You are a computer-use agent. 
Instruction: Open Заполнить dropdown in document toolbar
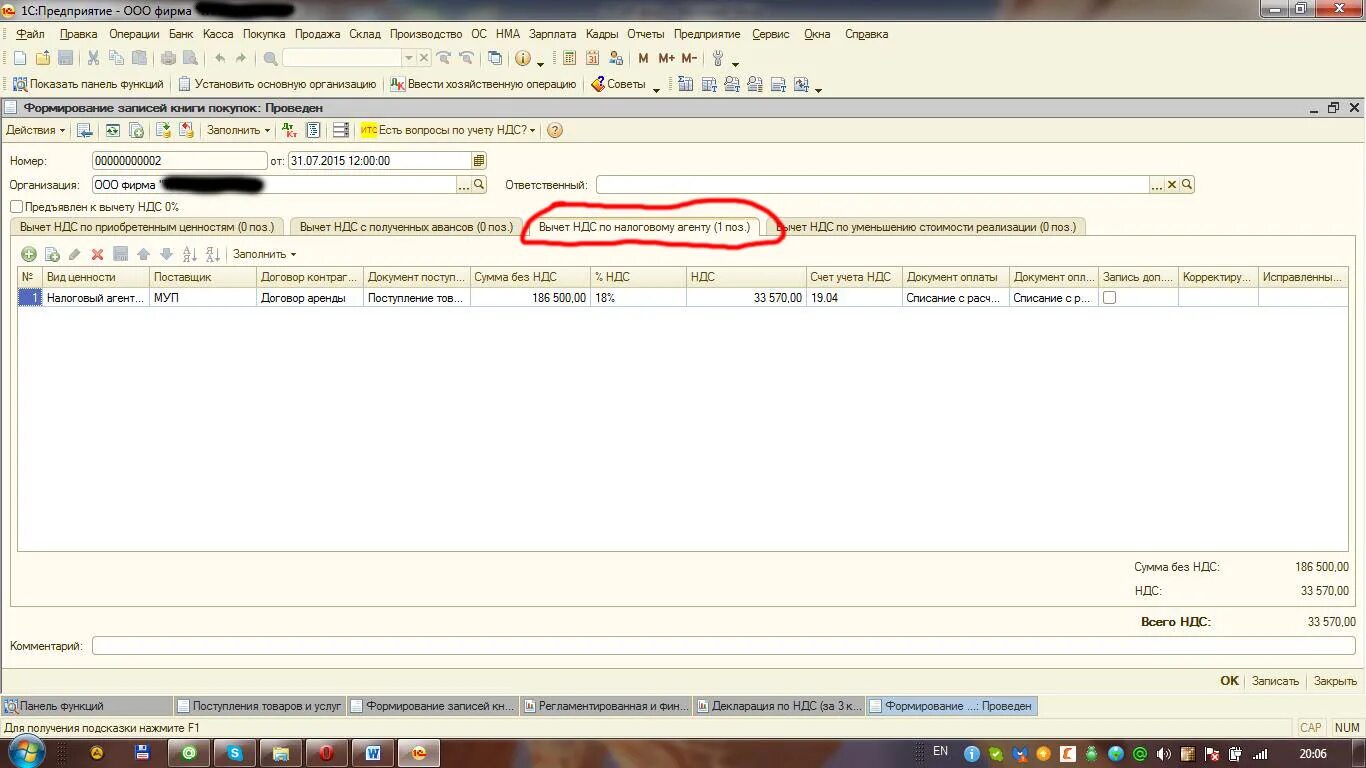pyautogui.click(x=238, y=130)
